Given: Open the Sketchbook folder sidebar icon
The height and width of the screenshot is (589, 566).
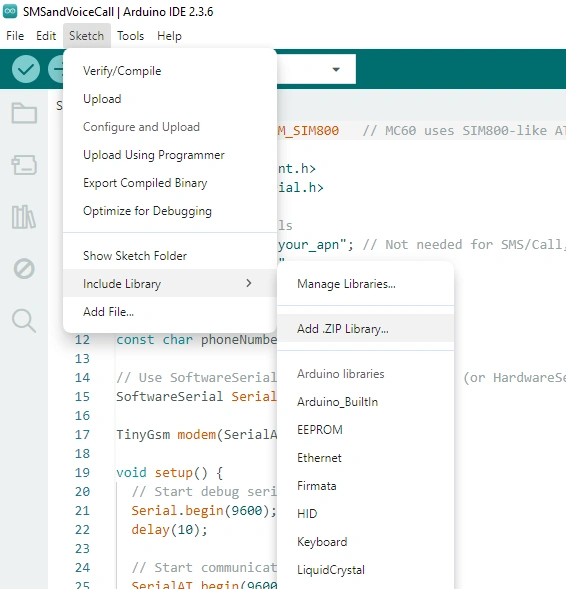Looking at the screenshot, I should (24, 113).
